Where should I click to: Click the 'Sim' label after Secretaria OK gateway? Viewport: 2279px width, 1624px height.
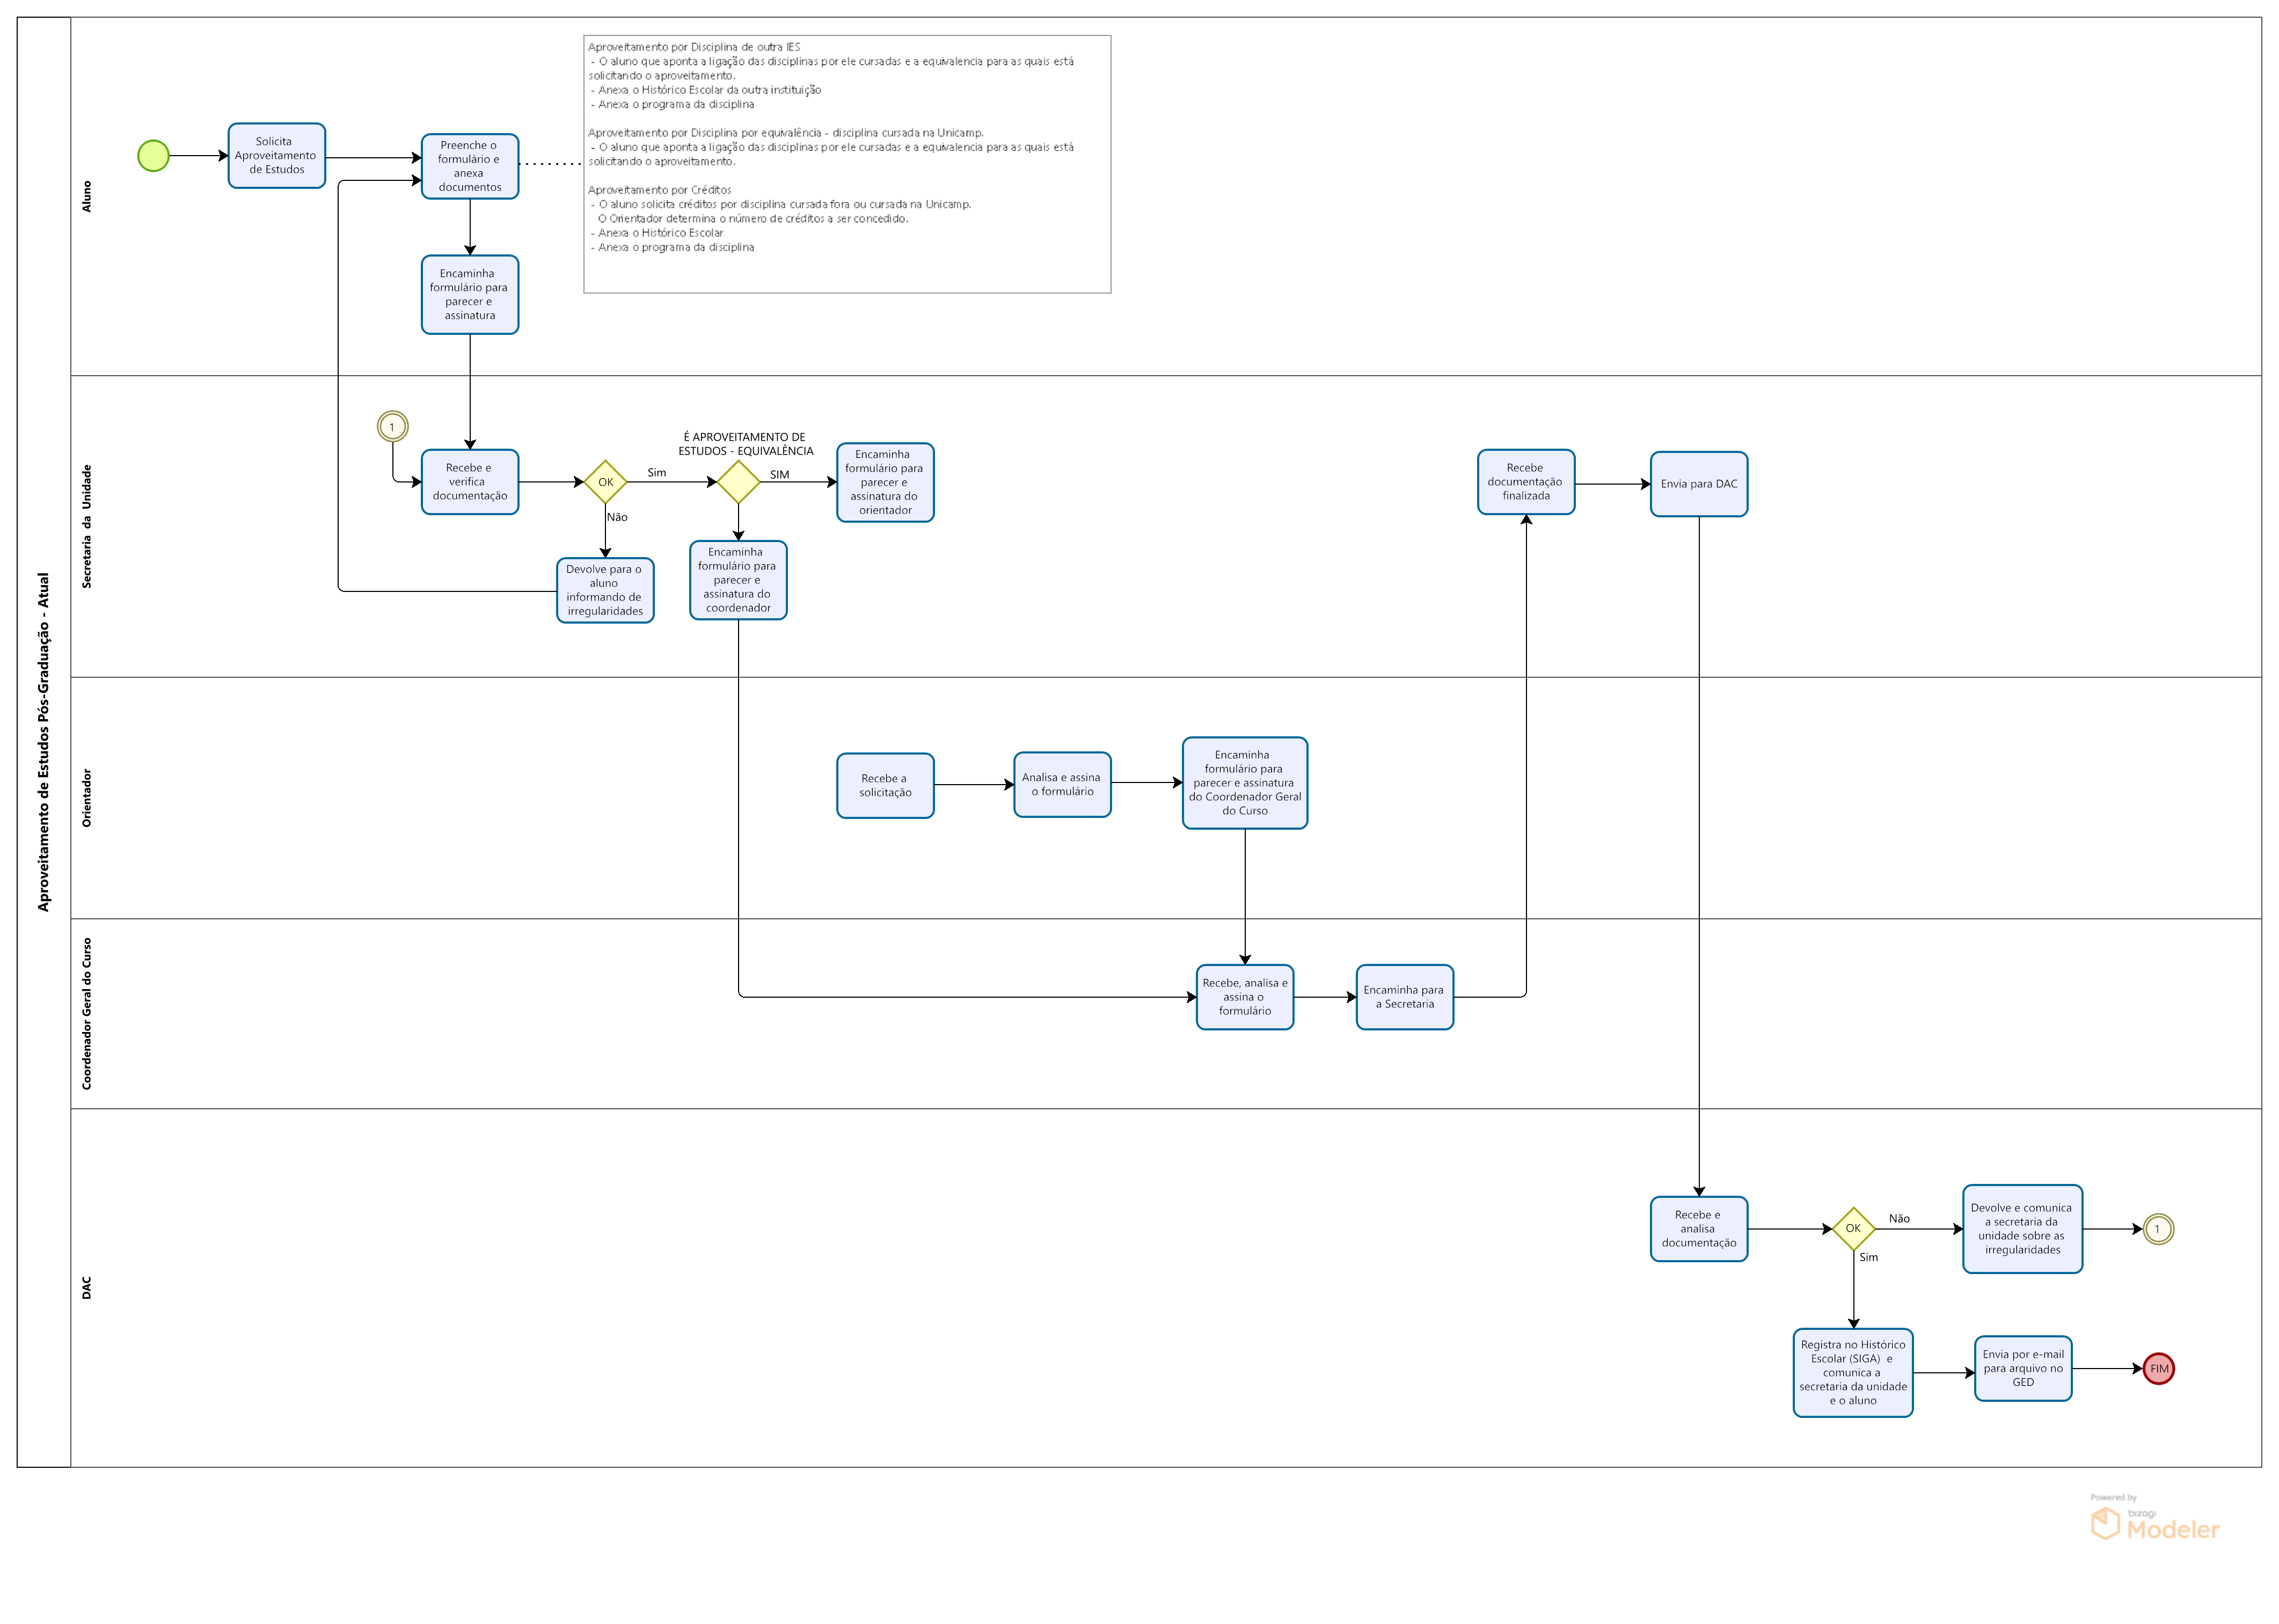coord(656,473)
